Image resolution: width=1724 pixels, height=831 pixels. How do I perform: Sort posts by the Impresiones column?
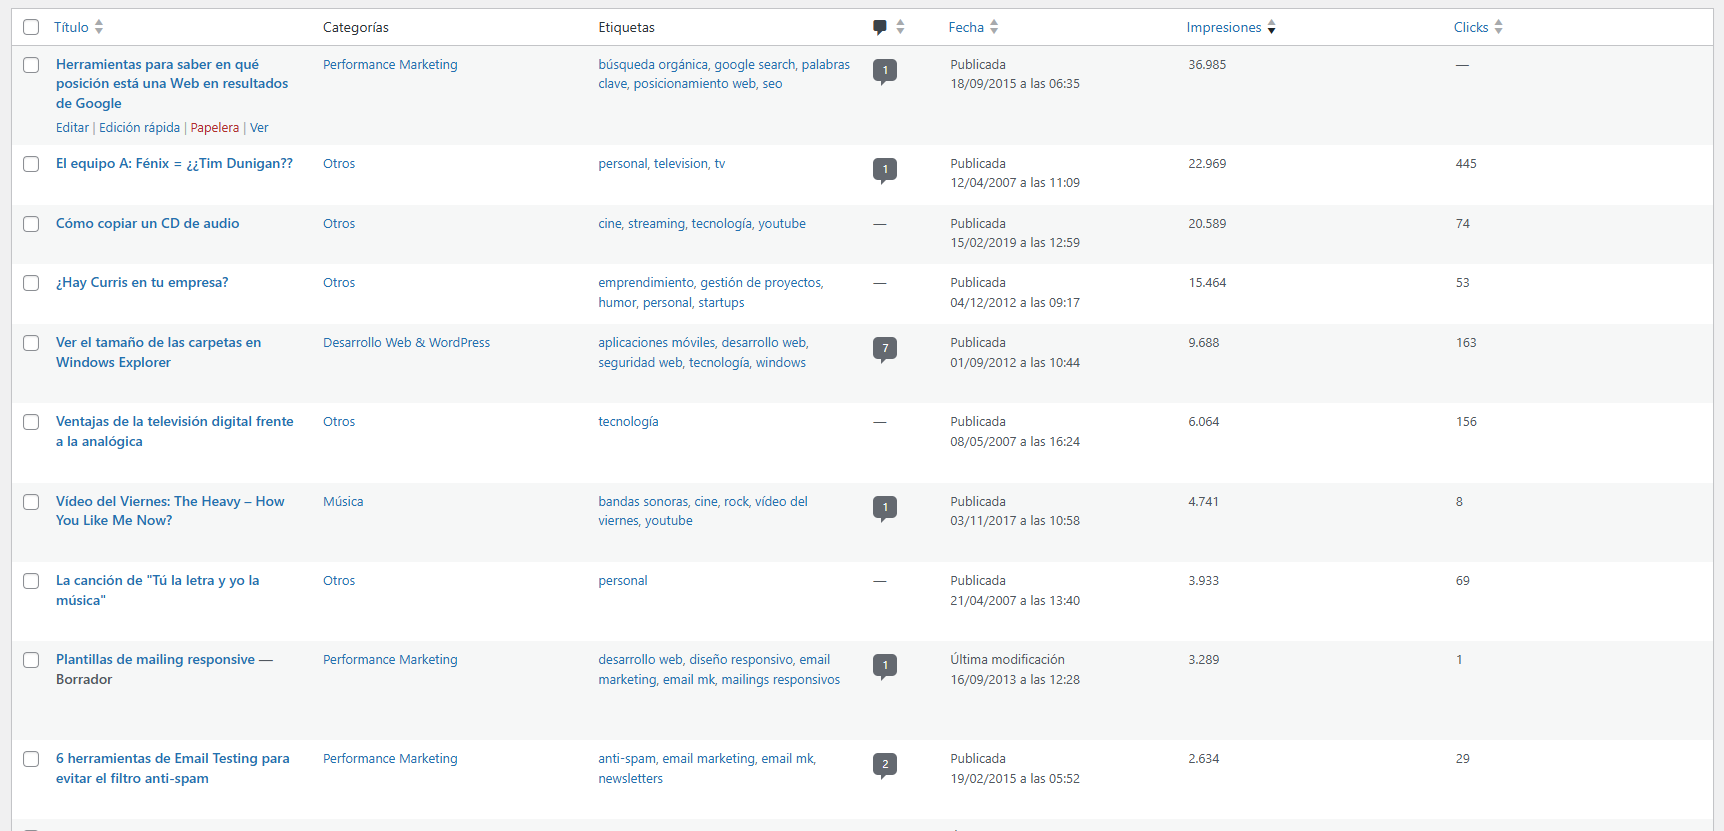tap(1231, 27)
